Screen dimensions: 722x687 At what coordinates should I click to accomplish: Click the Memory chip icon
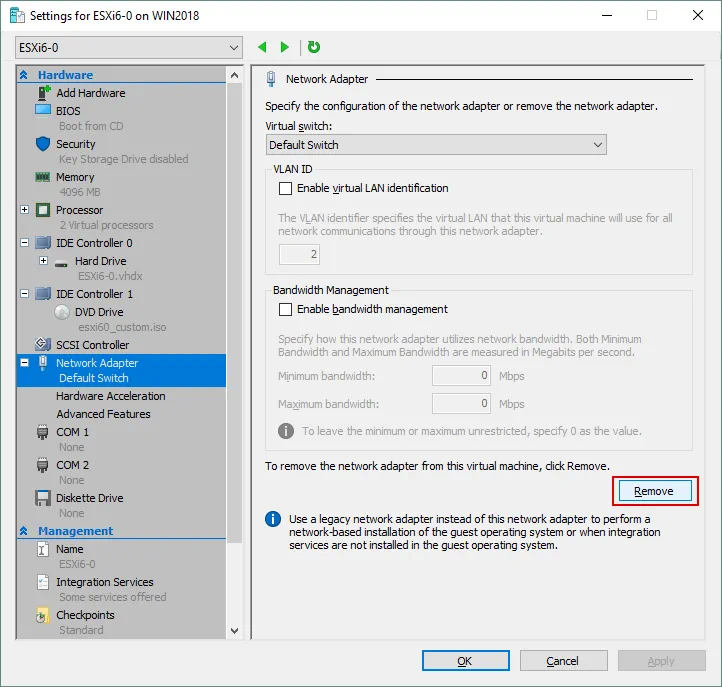click(43, 177)
